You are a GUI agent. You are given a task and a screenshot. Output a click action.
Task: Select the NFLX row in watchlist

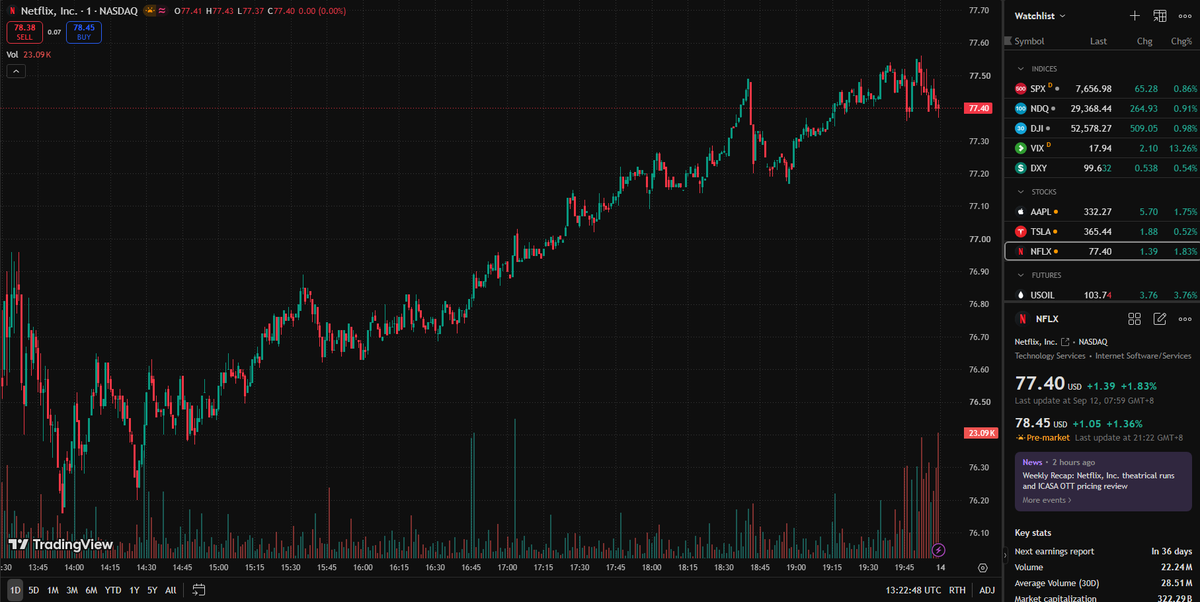[x=1102, y=251]
